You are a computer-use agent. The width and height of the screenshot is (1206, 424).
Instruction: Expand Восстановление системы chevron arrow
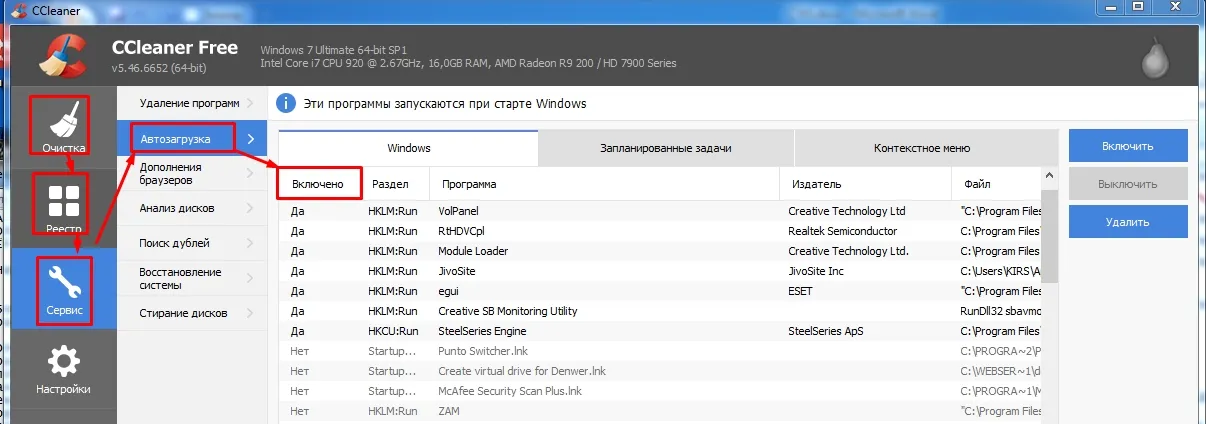coord(251,278)
